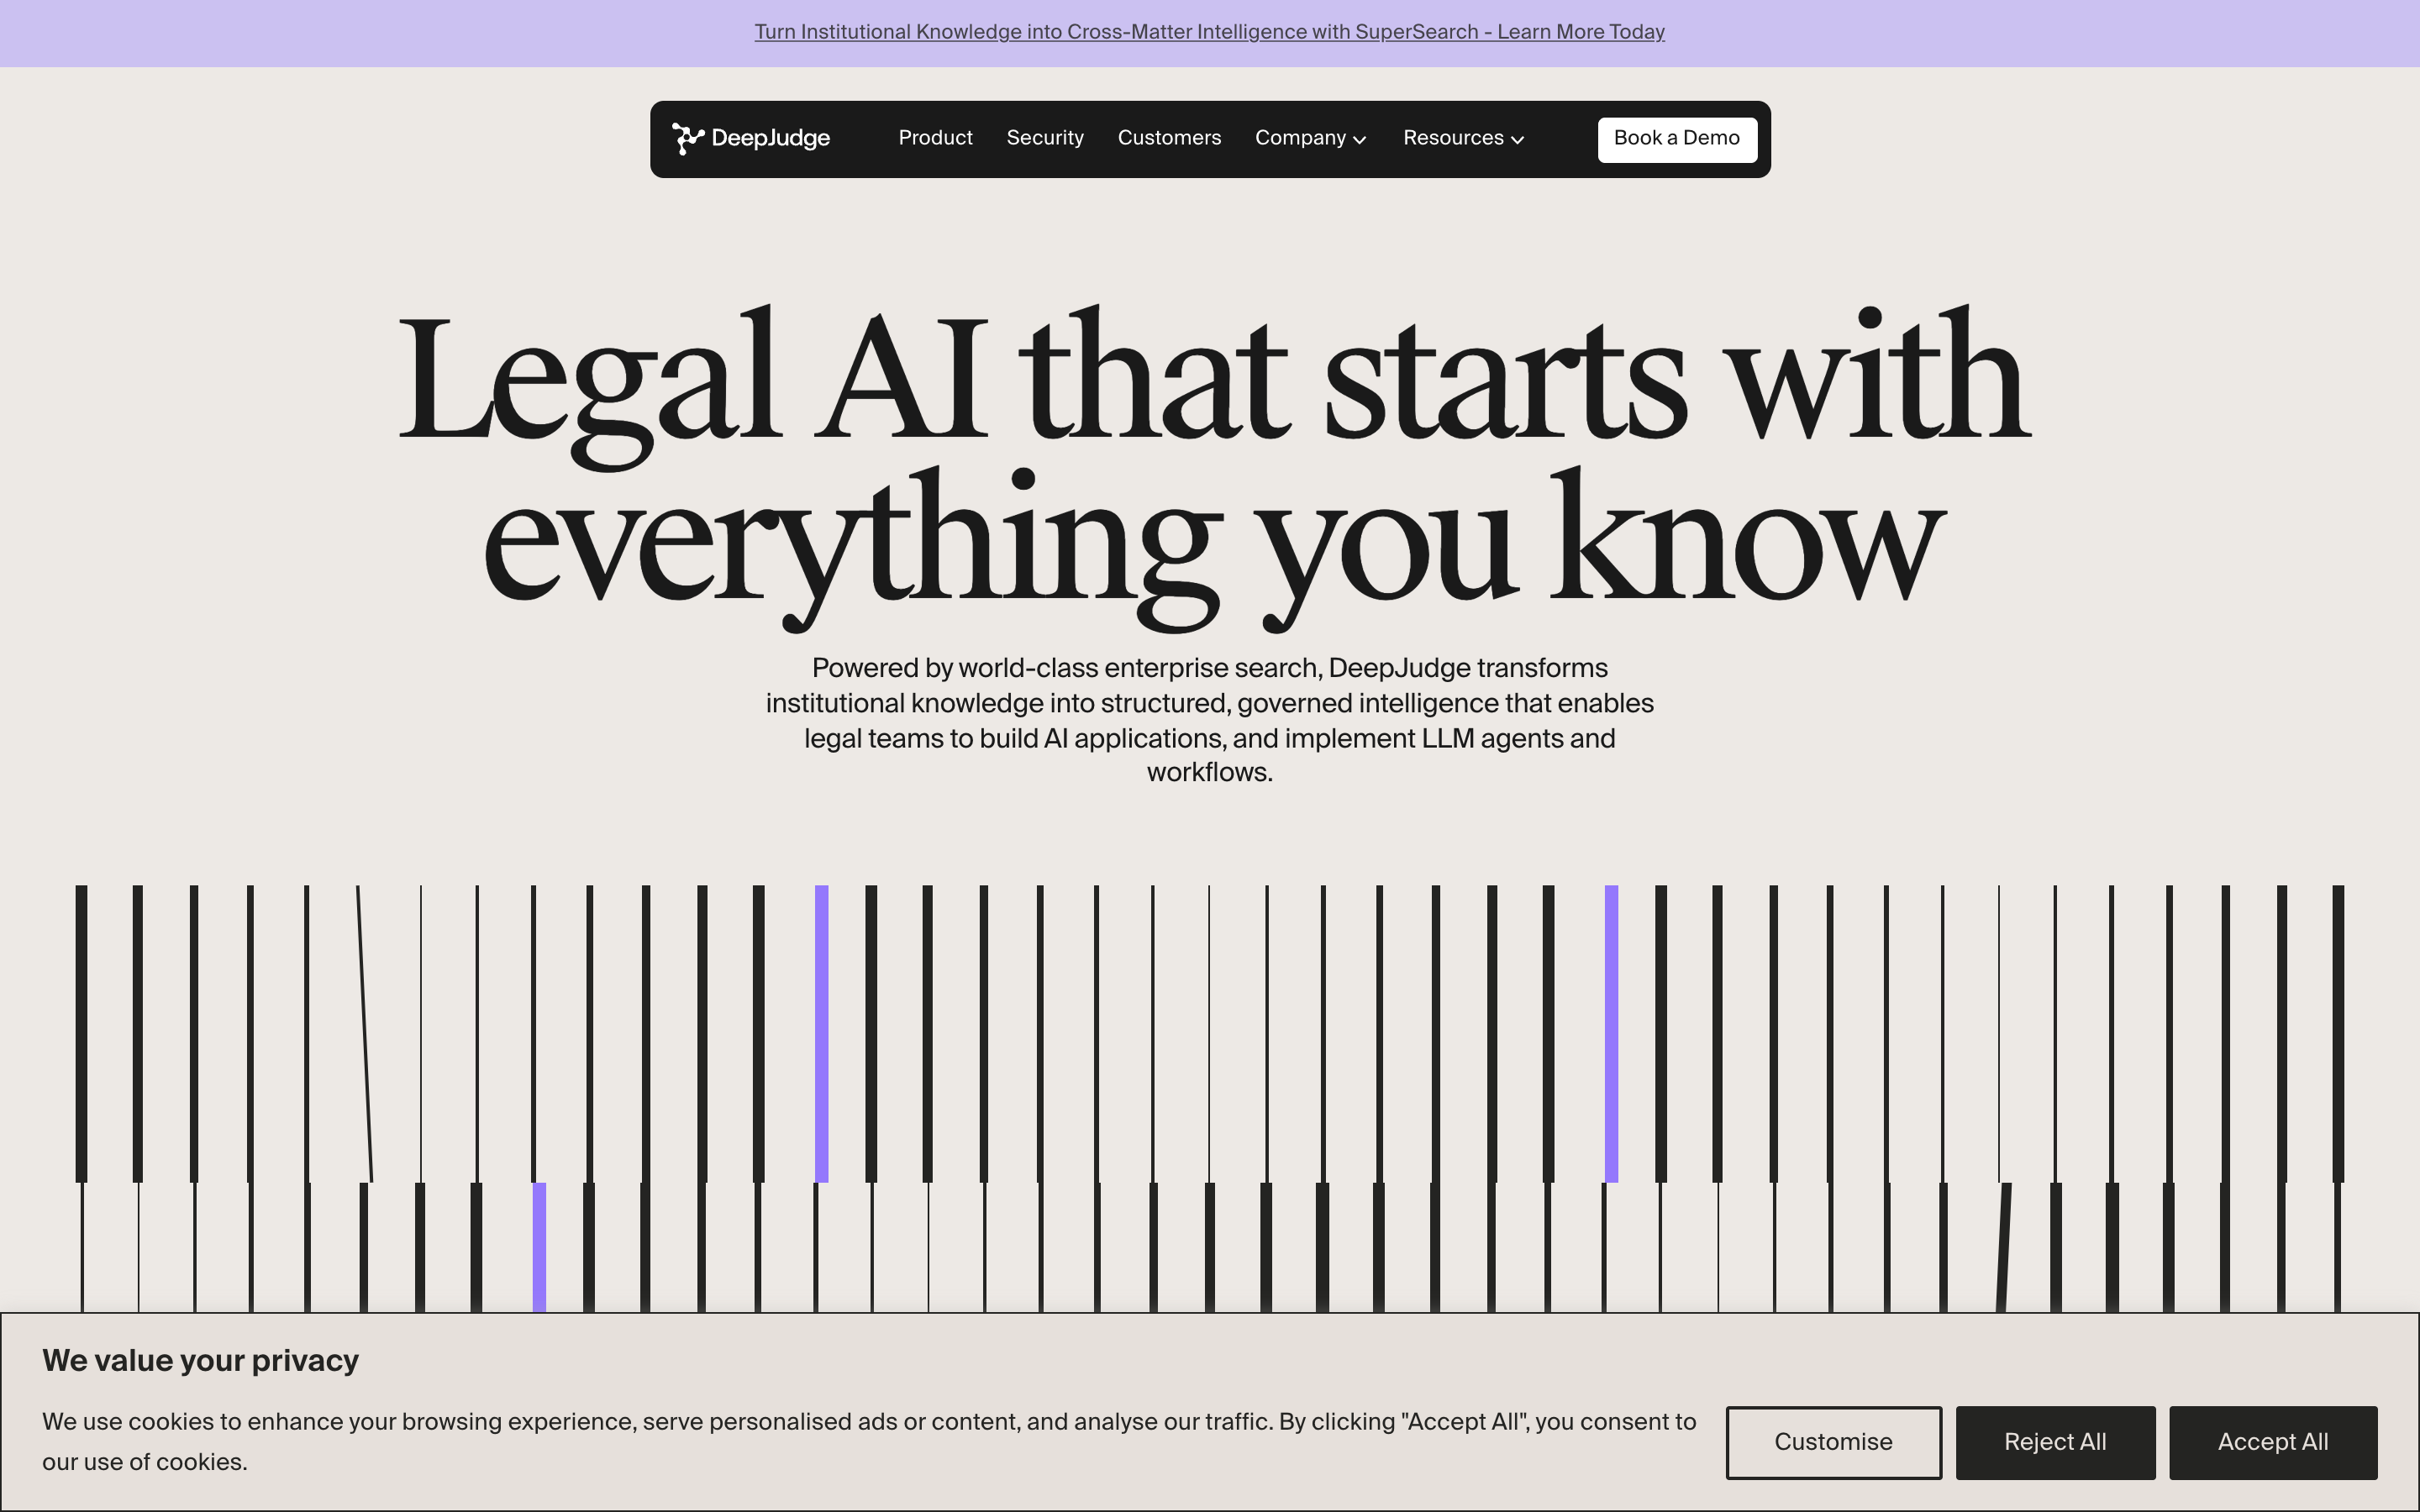Open the Customers nav item
This screenshot has height=1512, width=2420.
(x=1169, y=138)
